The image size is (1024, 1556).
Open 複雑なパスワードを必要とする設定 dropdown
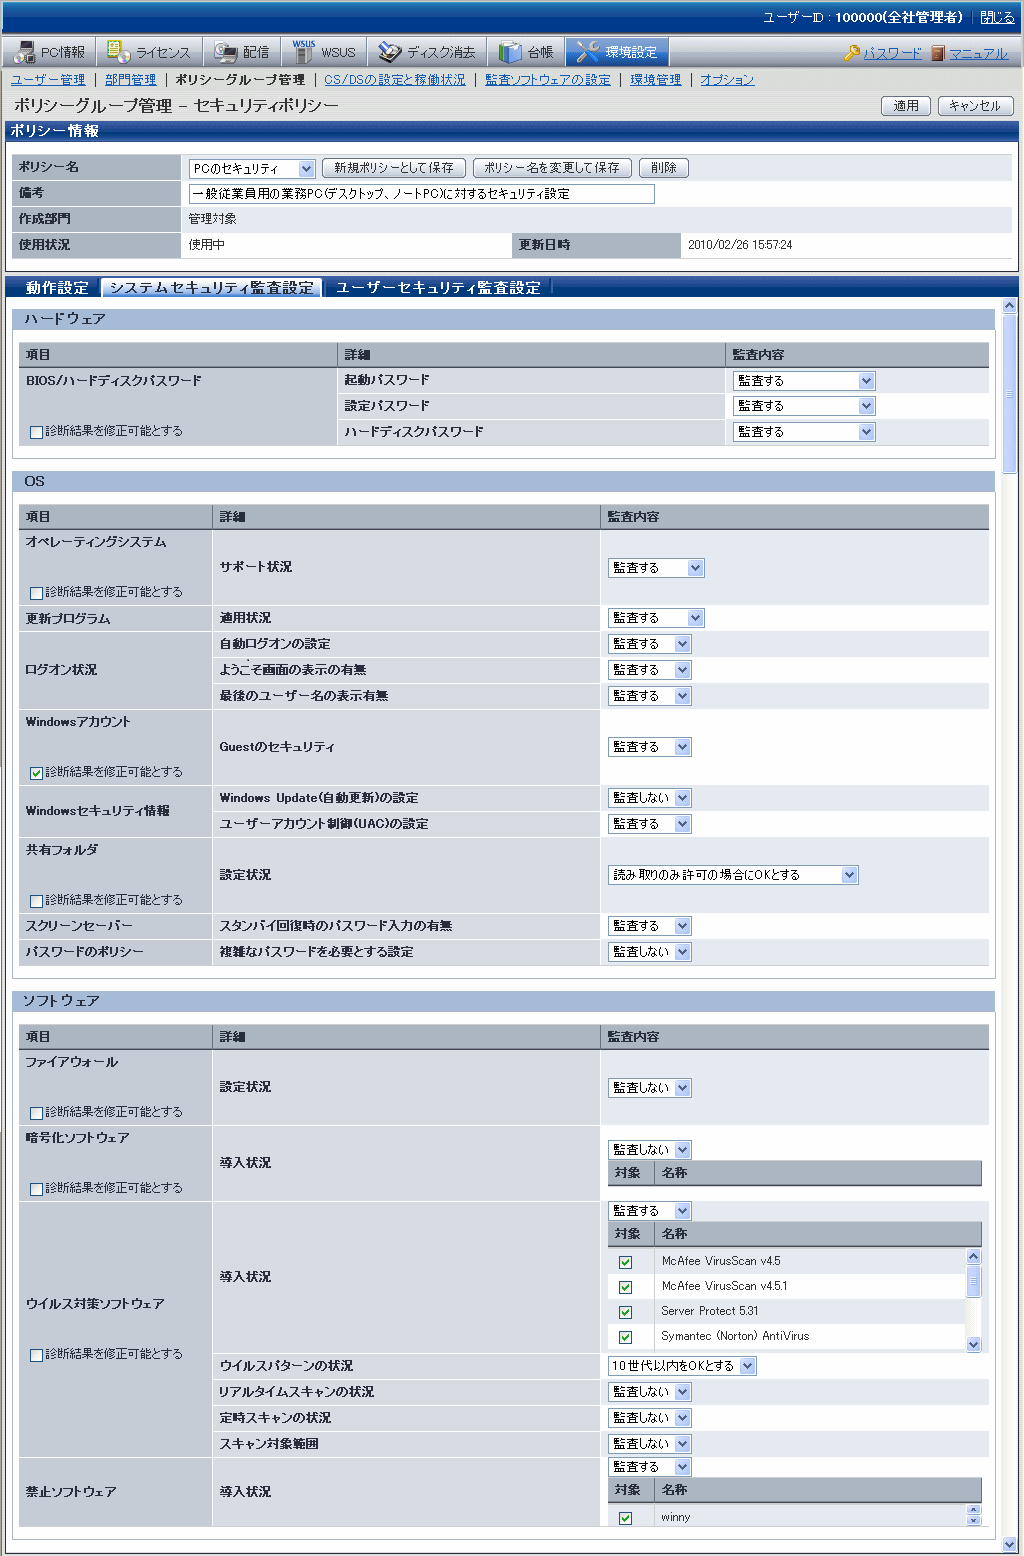(650, 952)
